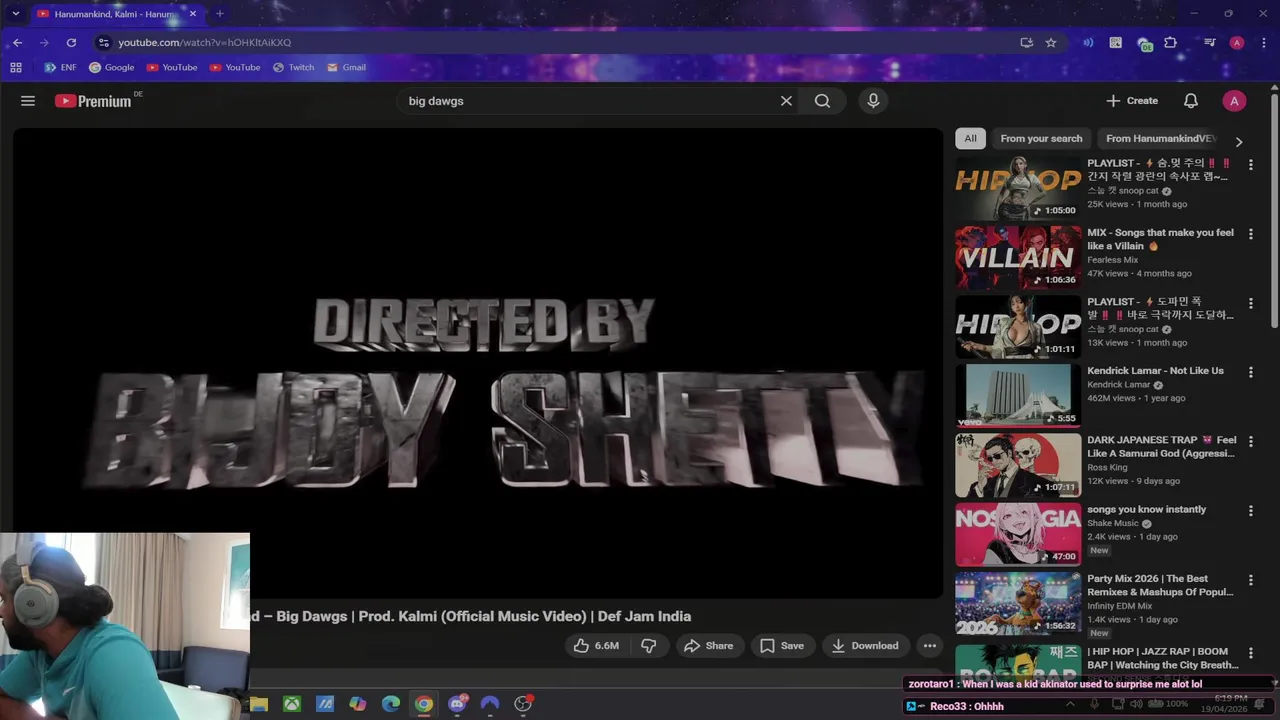1280x720 pixels.
Task: Open Infinity EDM Mix channel name
Action: (x=1119, y=606)
